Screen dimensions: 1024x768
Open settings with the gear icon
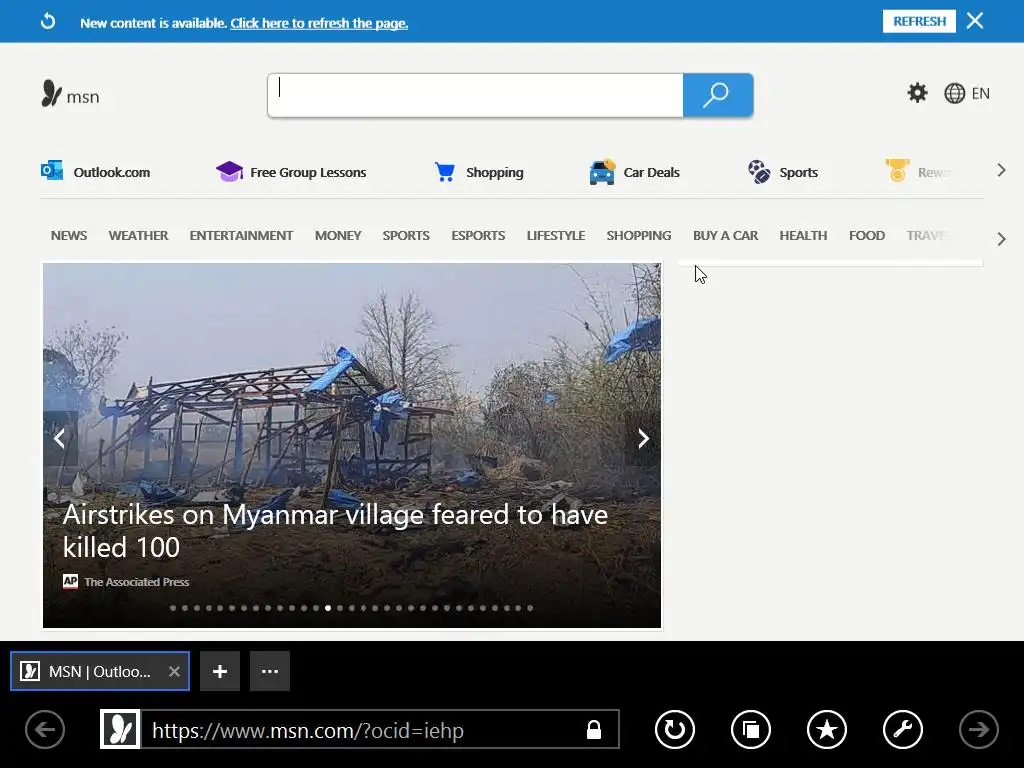(x=917, y=93)
